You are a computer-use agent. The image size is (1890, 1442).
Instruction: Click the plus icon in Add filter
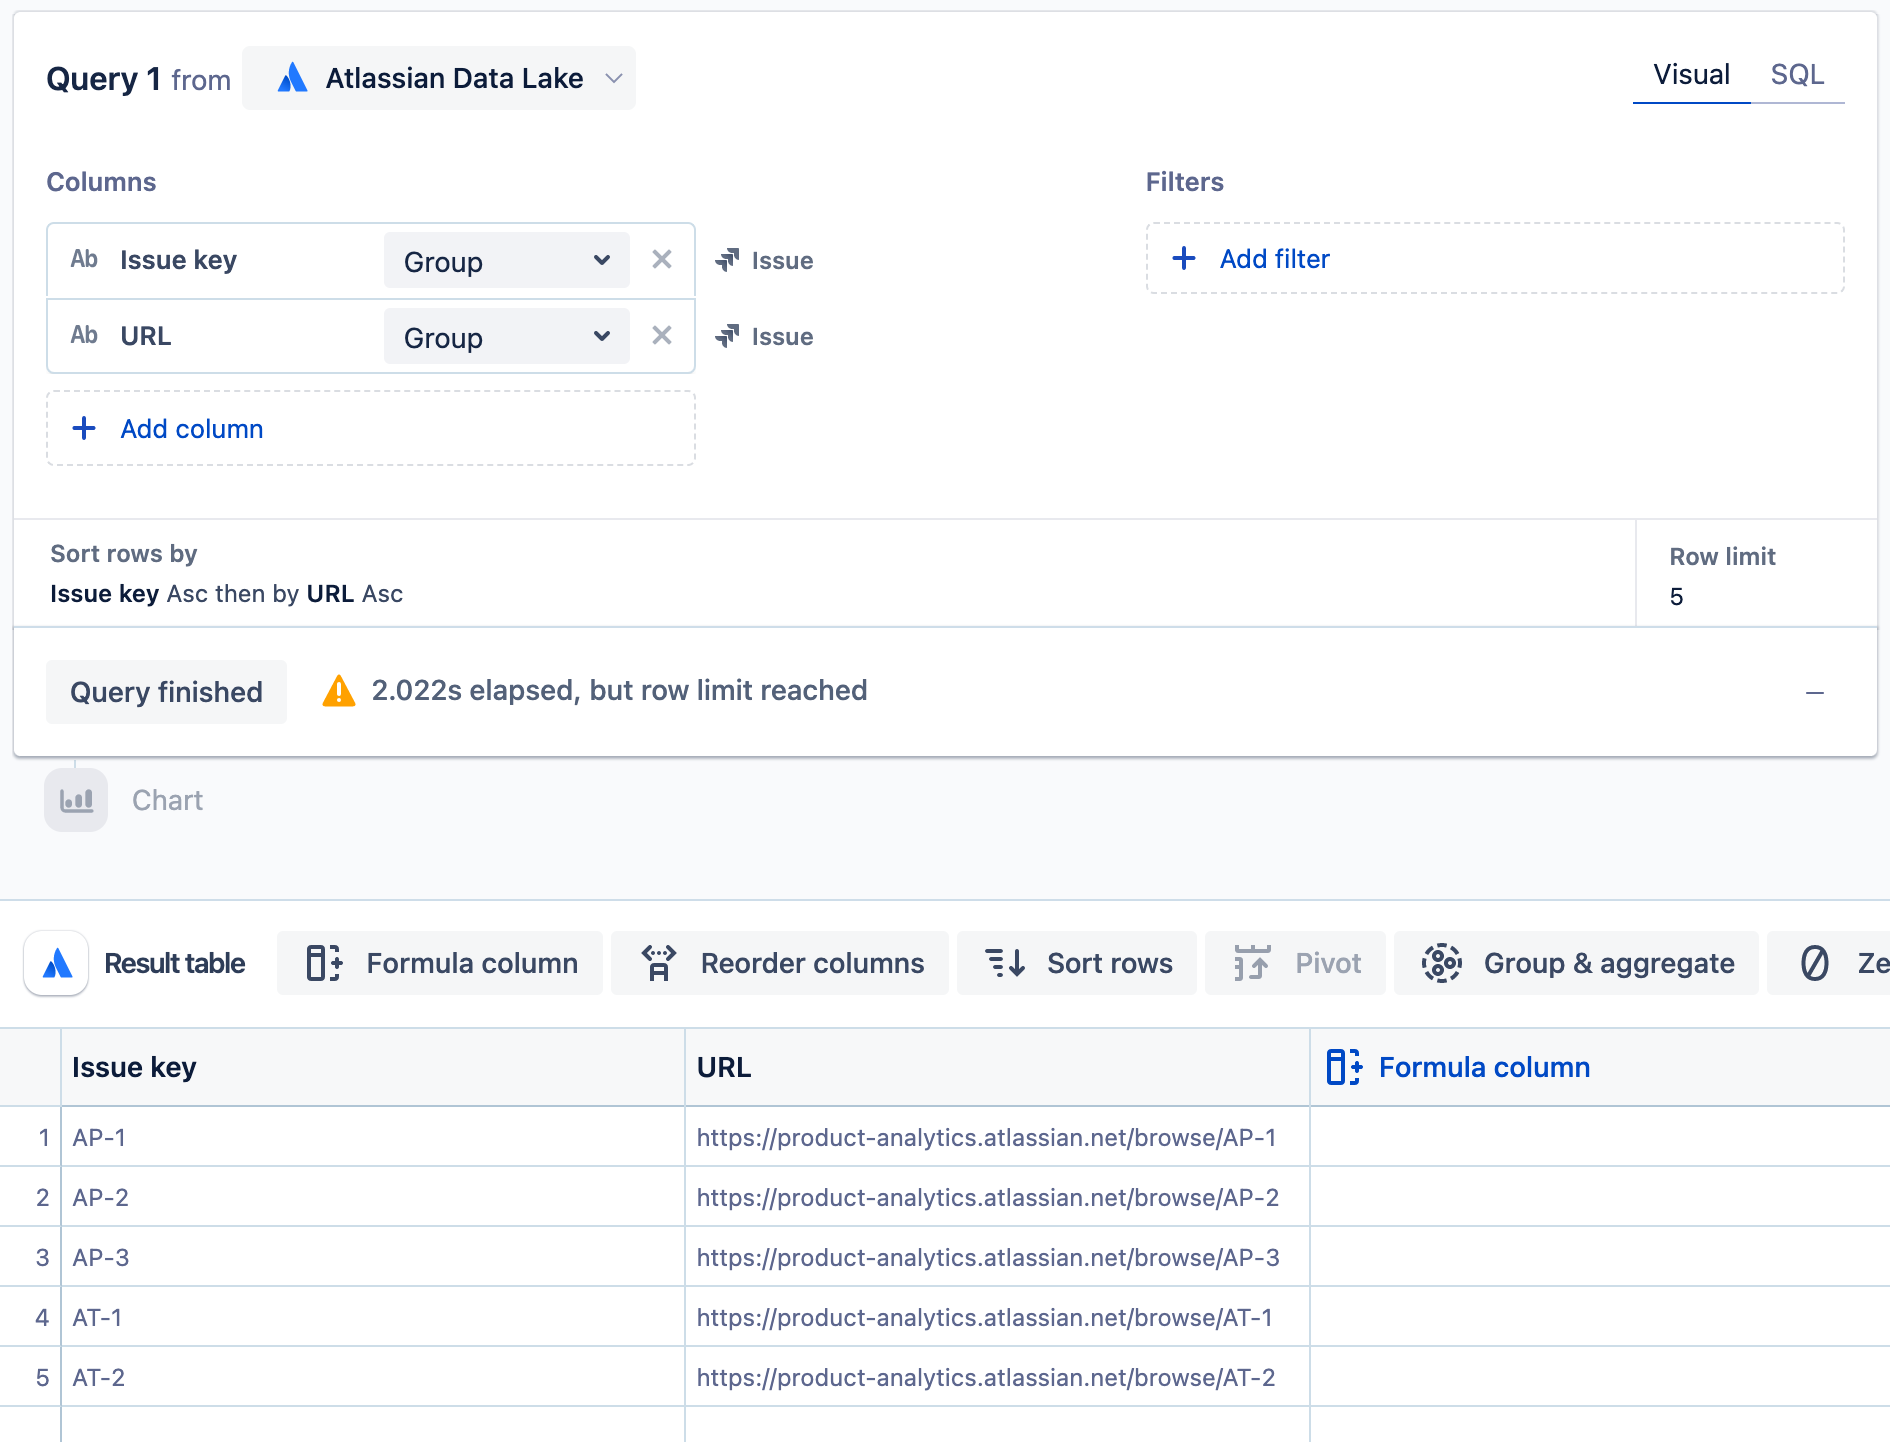coord(1184,258)
